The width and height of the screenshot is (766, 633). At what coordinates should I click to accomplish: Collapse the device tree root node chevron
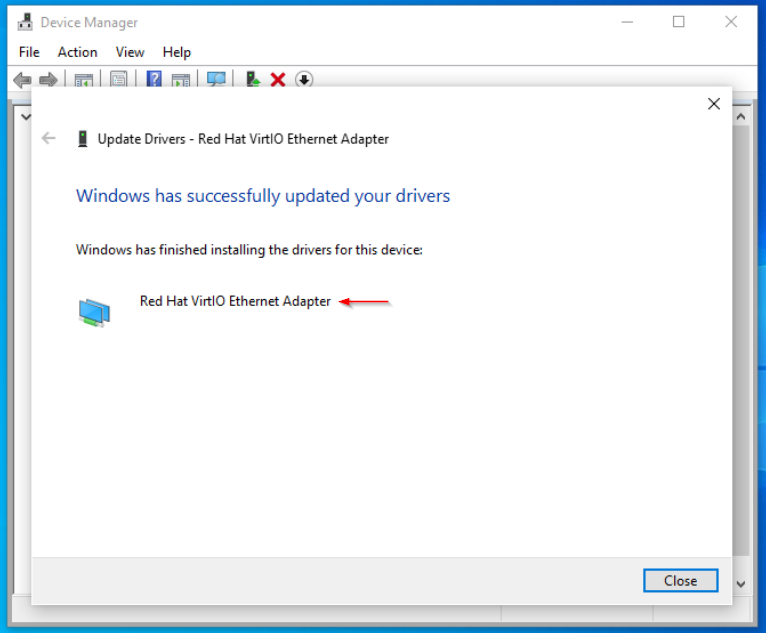24,115
